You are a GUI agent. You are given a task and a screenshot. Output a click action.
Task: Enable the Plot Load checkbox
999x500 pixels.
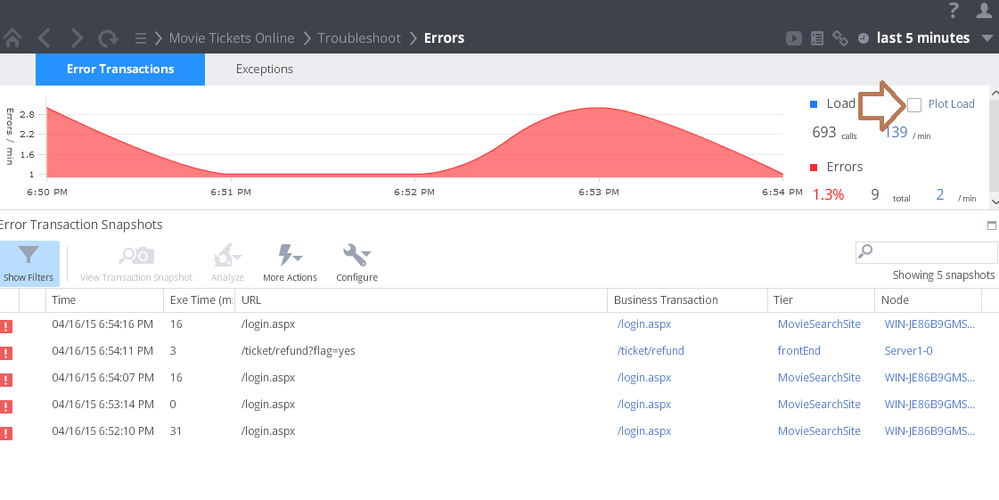click(x=914, y=104)
